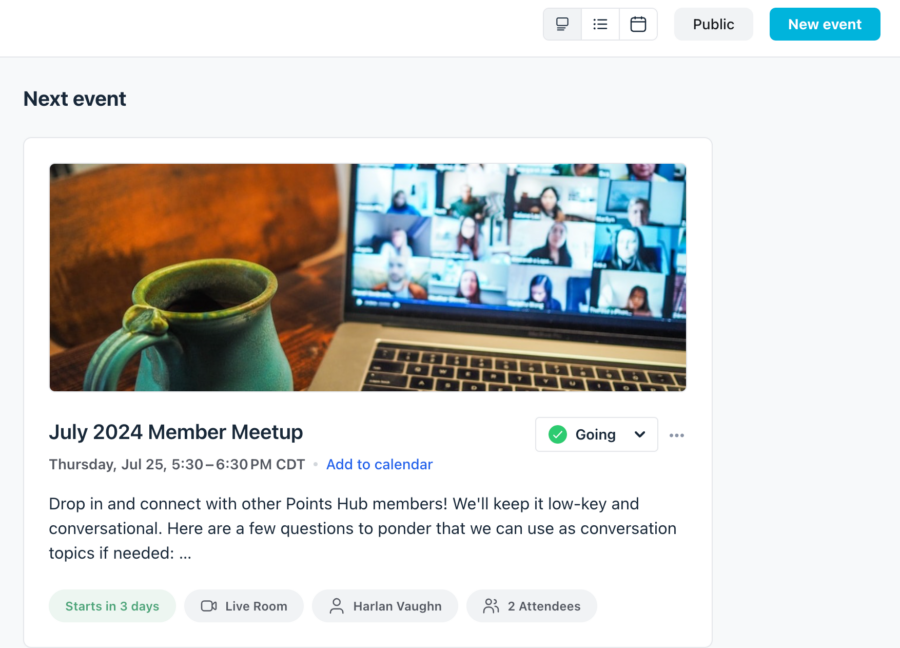Viewport: 900px width, 648px height.
Task: Expand the Going RSVP dropdown chevron
Action: pos(640,434)
